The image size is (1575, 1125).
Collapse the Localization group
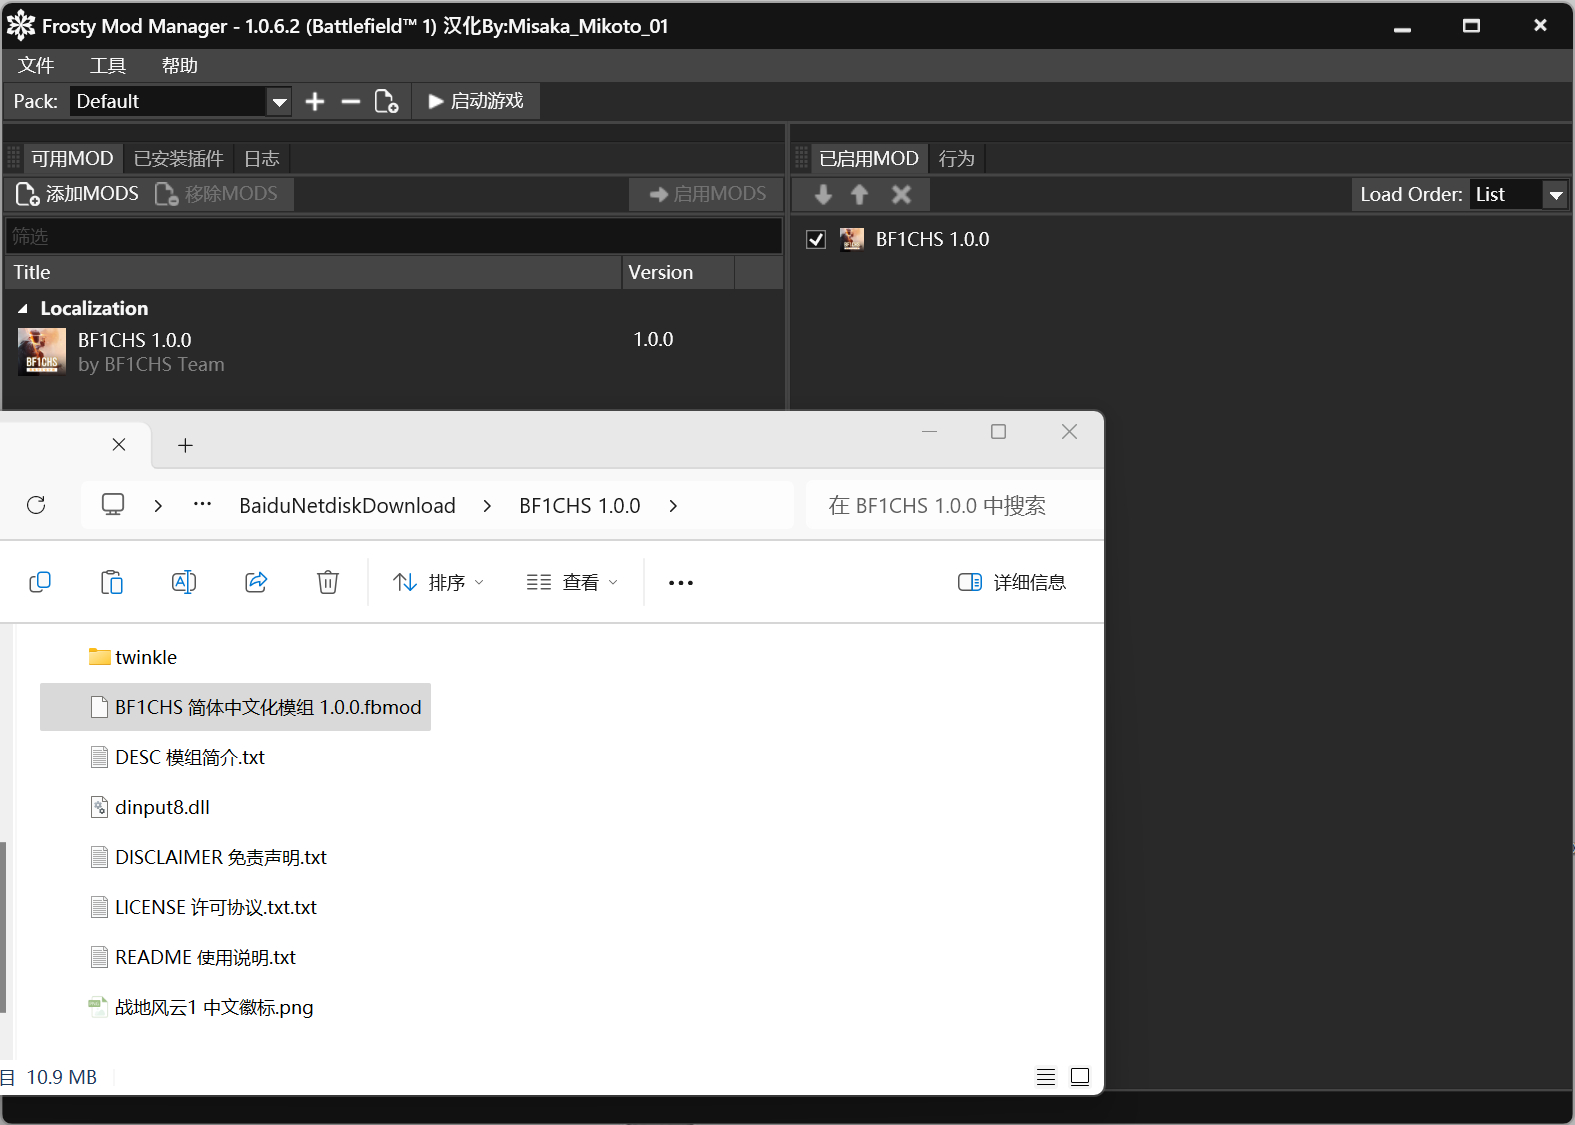tap(23, 309)
